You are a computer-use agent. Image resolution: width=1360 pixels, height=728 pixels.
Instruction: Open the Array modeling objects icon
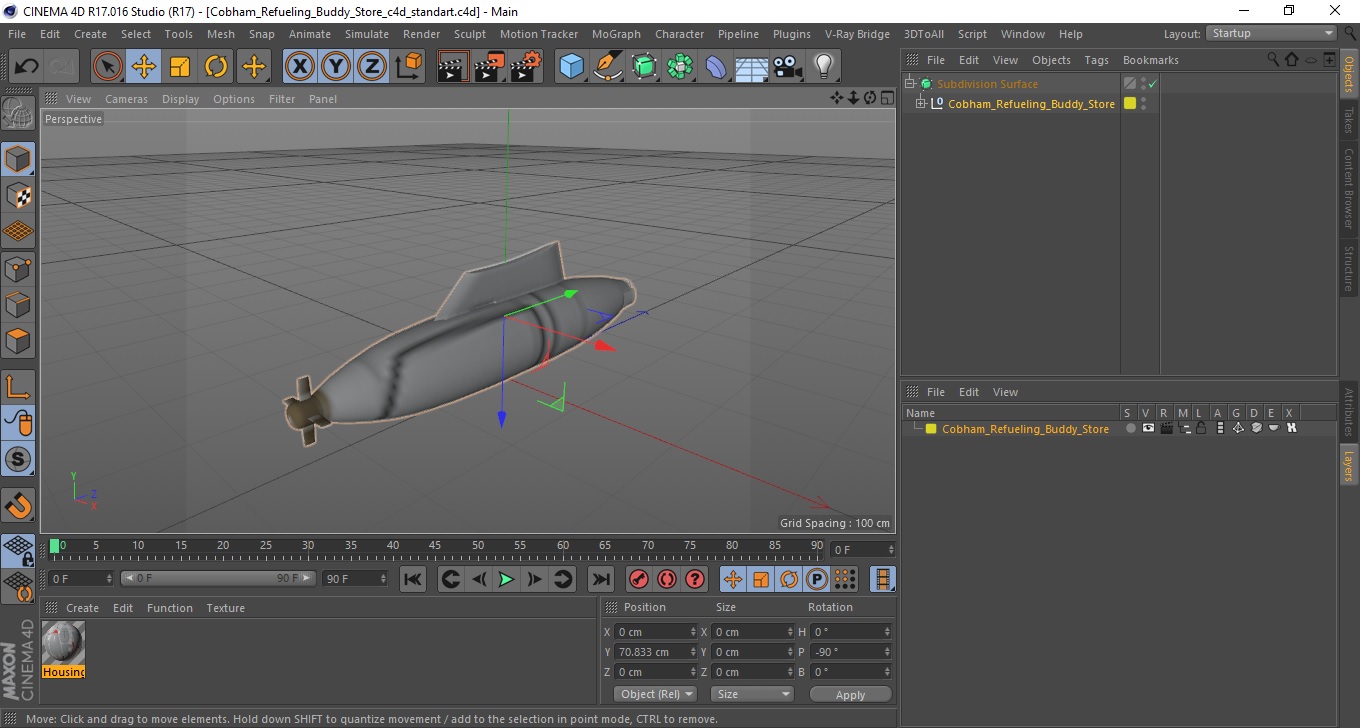[680, 67]
